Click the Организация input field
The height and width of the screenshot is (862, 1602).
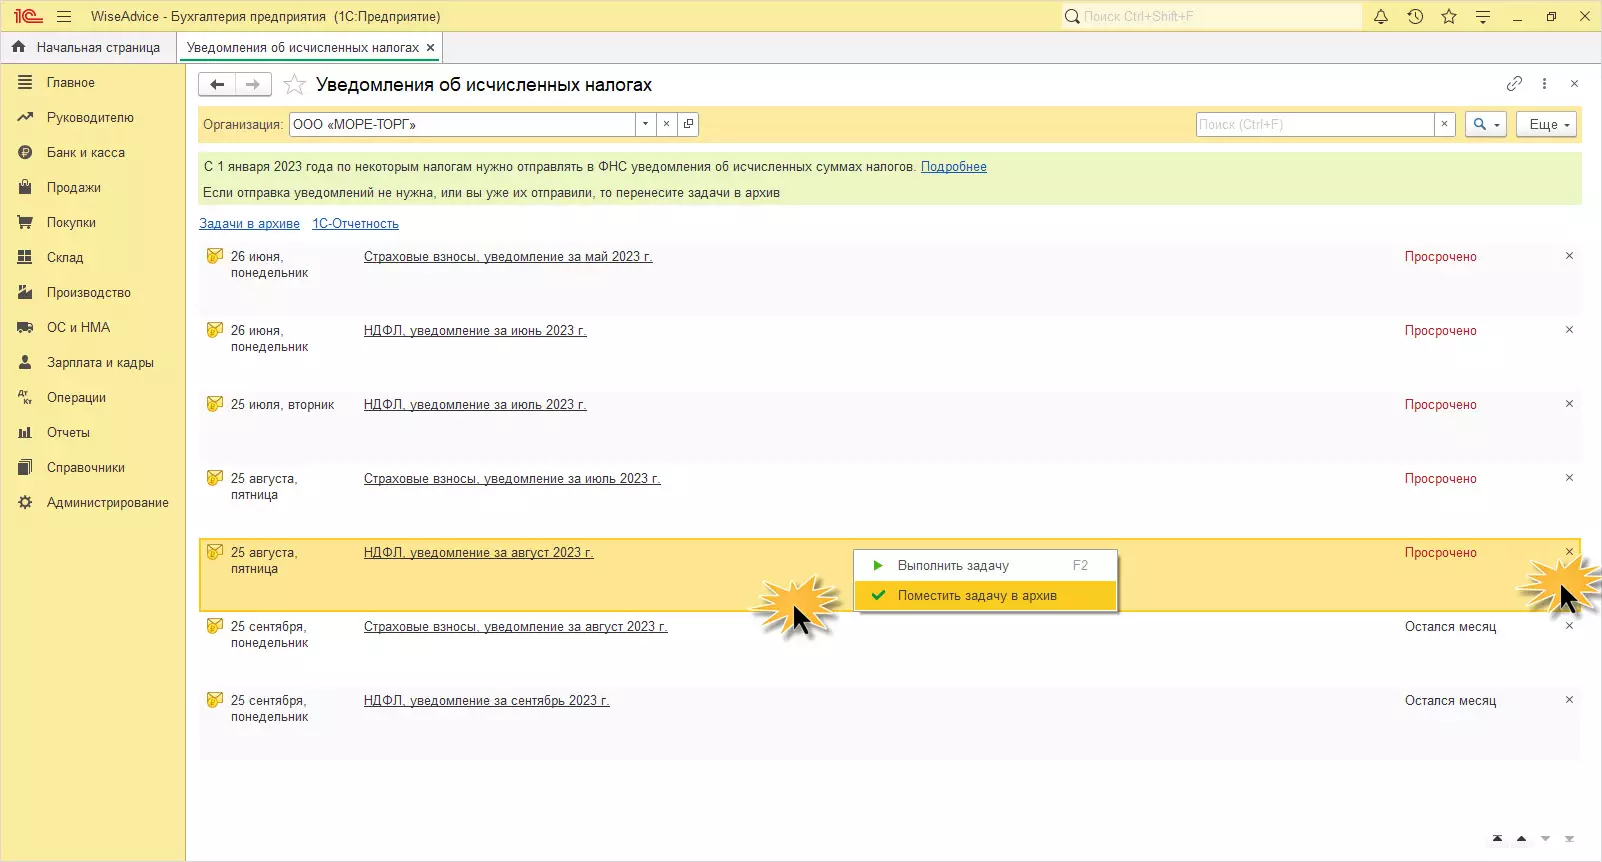point(462,124)
